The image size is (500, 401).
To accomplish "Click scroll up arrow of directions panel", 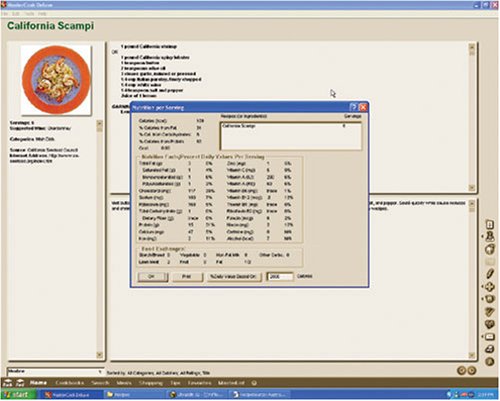I will tap(472, 203).
